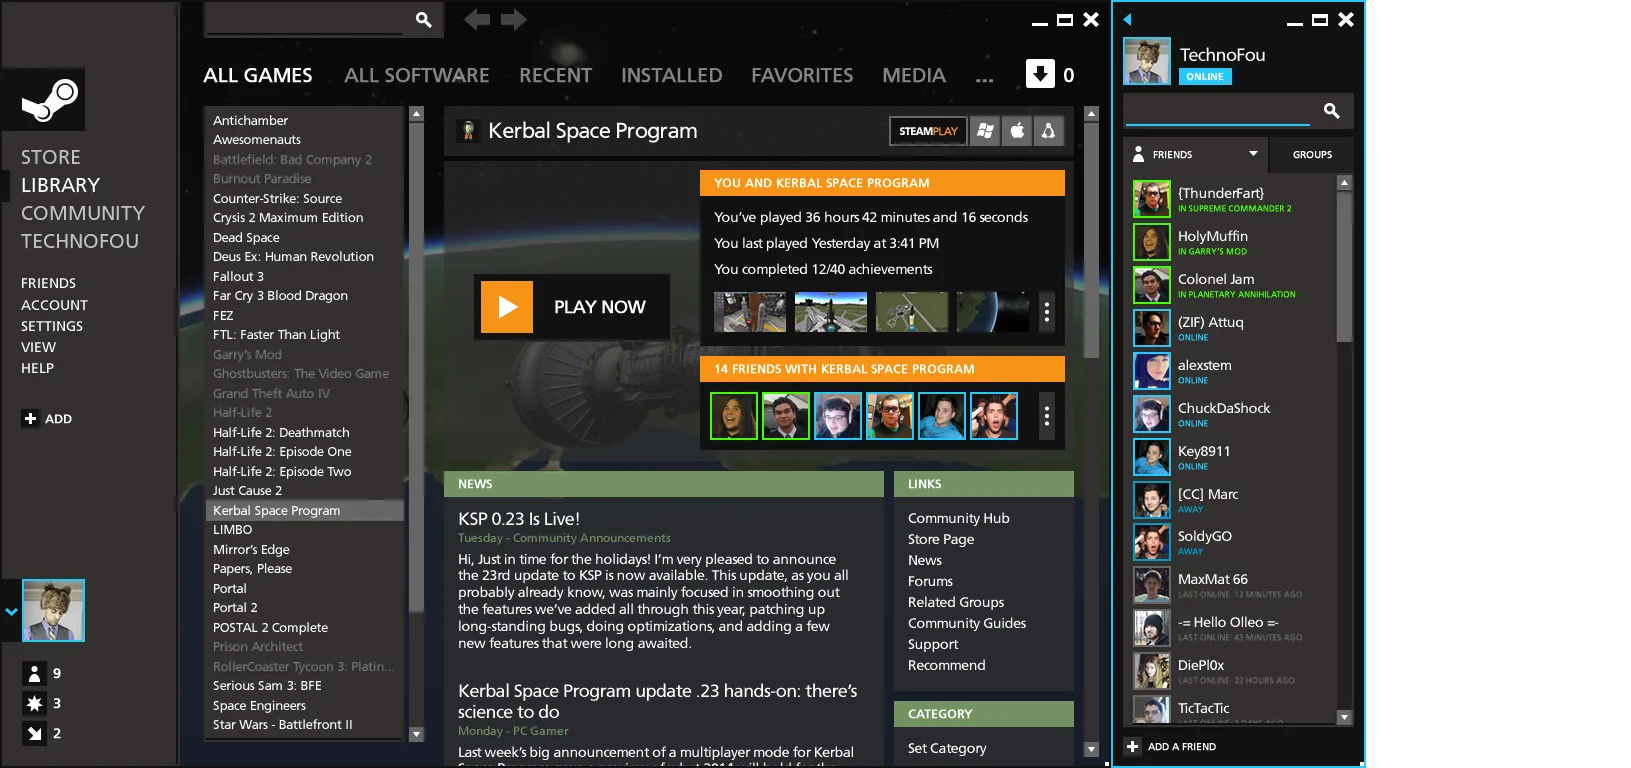Image resolution: width=1631 pixels, height=768 pixels.
Task: Click the SteamPlay badge
Action: click(928, 131)
